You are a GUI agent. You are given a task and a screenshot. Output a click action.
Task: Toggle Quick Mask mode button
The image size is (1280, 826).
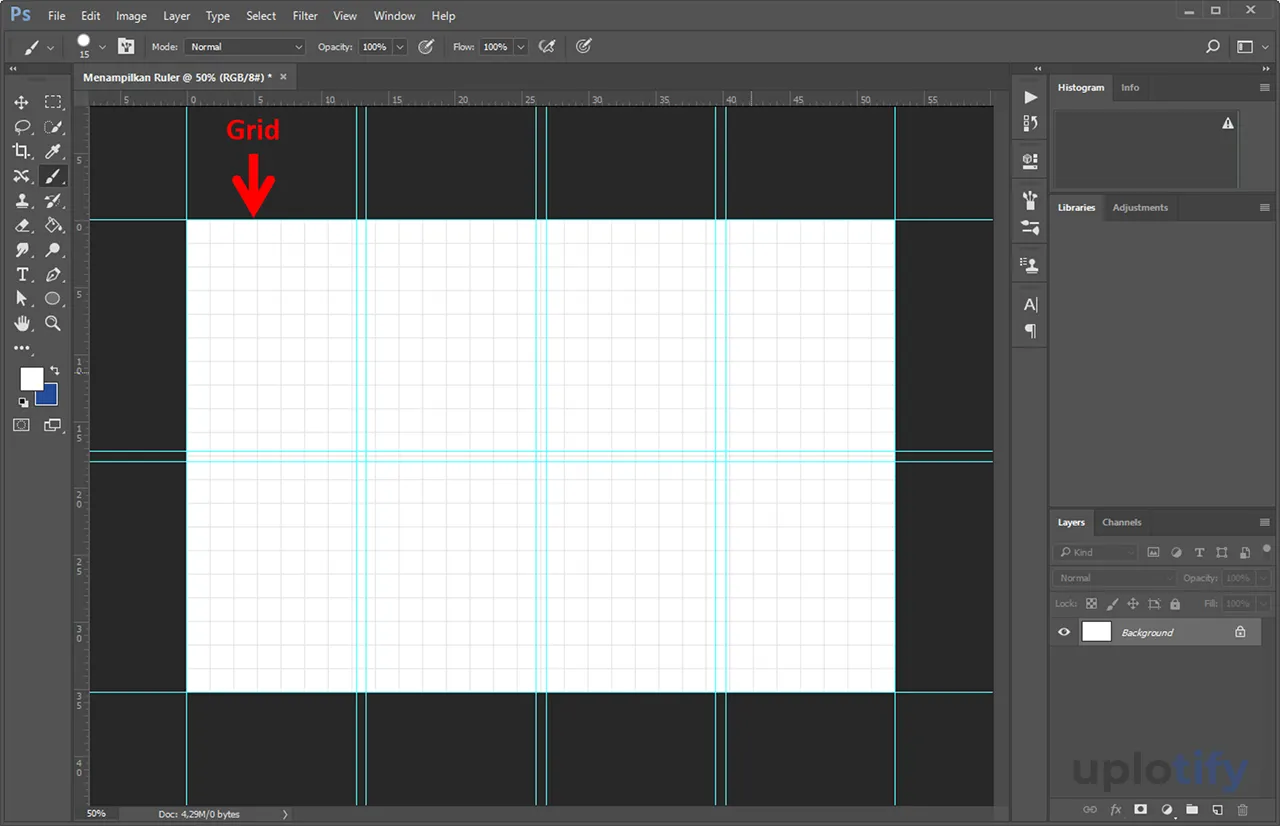point(21,425)
